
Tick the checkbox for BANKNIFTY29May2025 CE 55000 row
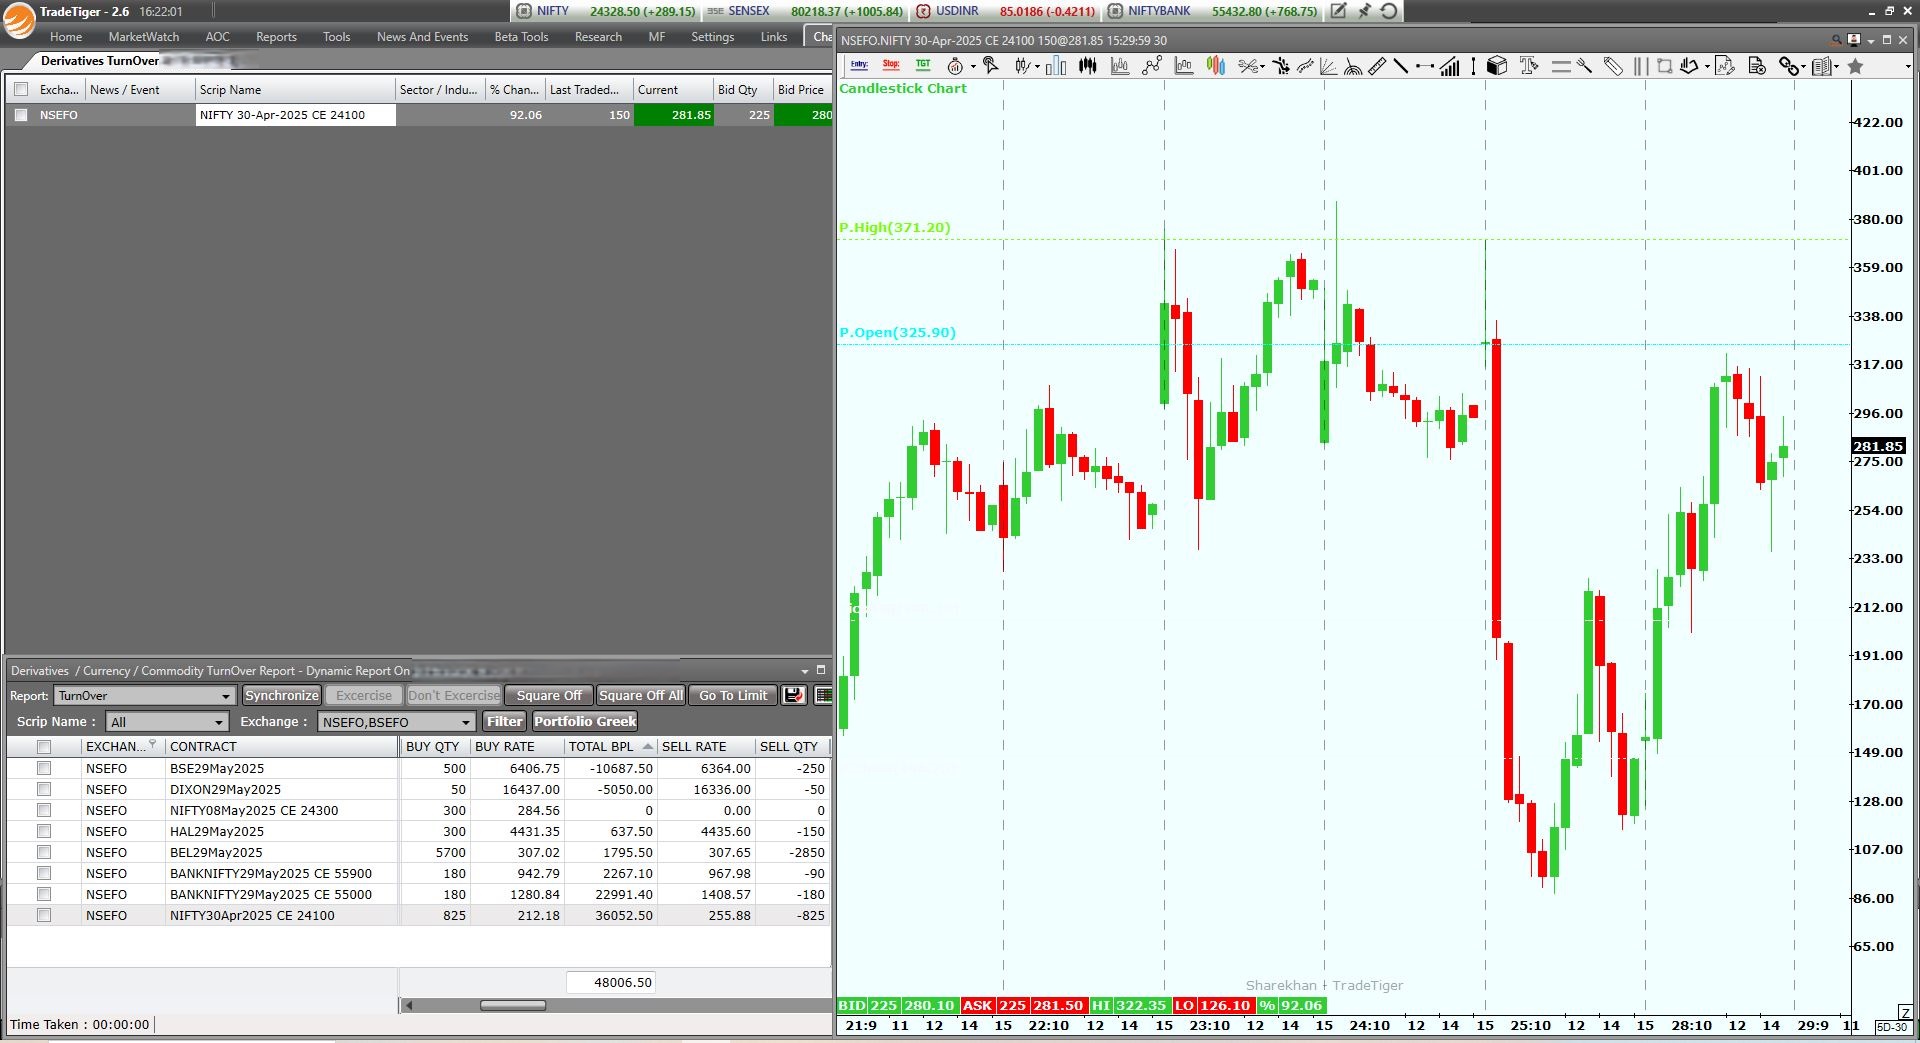(43, 894)
